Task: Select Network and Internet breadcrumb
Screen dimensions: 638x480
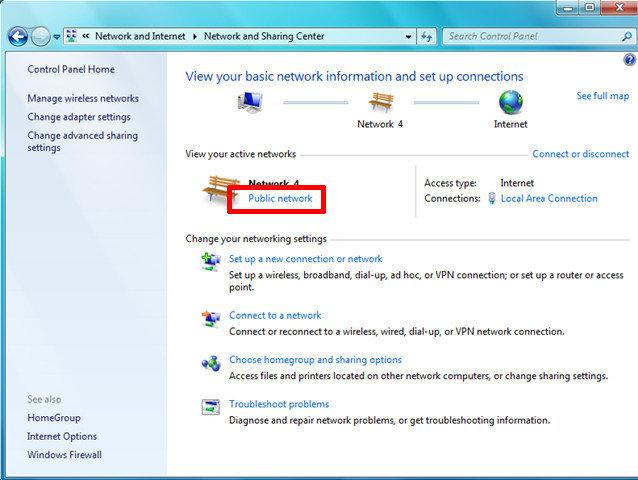Action: click(140, 36)
